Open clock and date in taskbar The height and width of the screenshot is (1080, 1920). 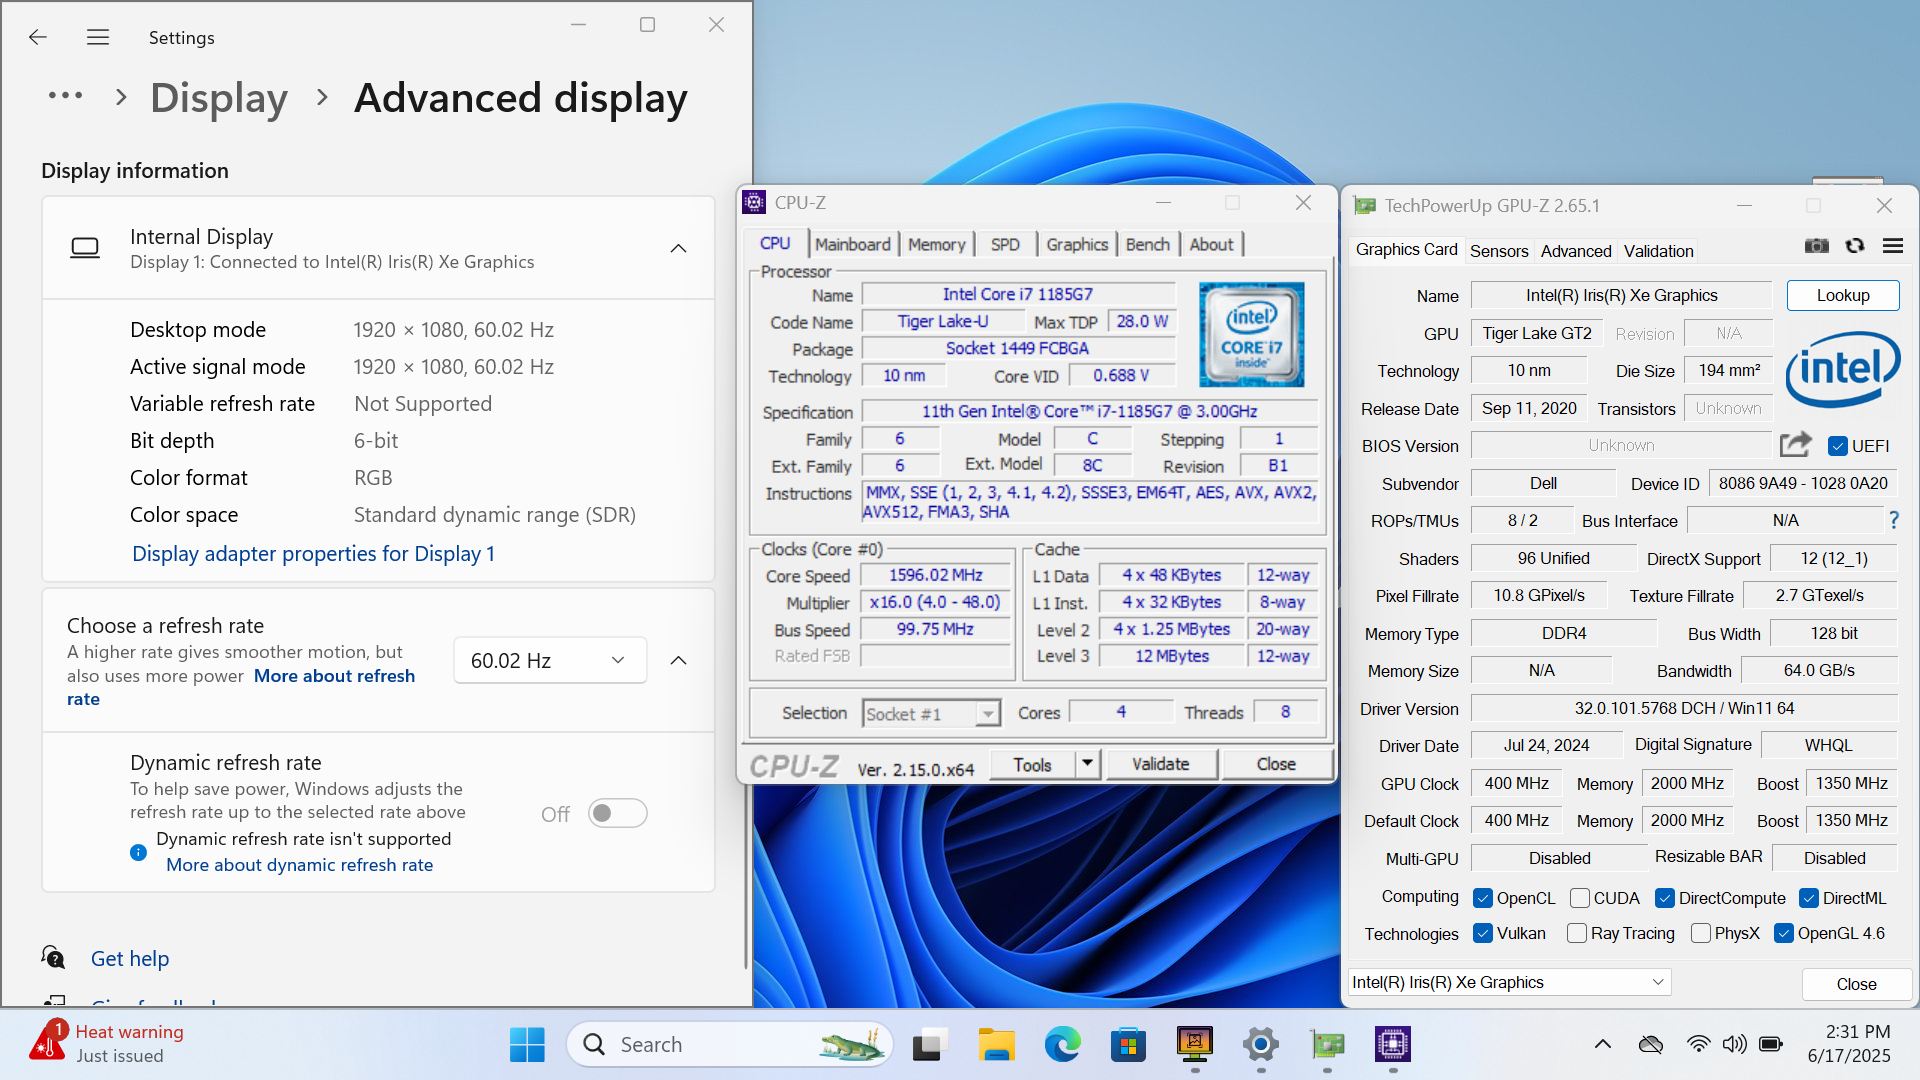1849,1043
